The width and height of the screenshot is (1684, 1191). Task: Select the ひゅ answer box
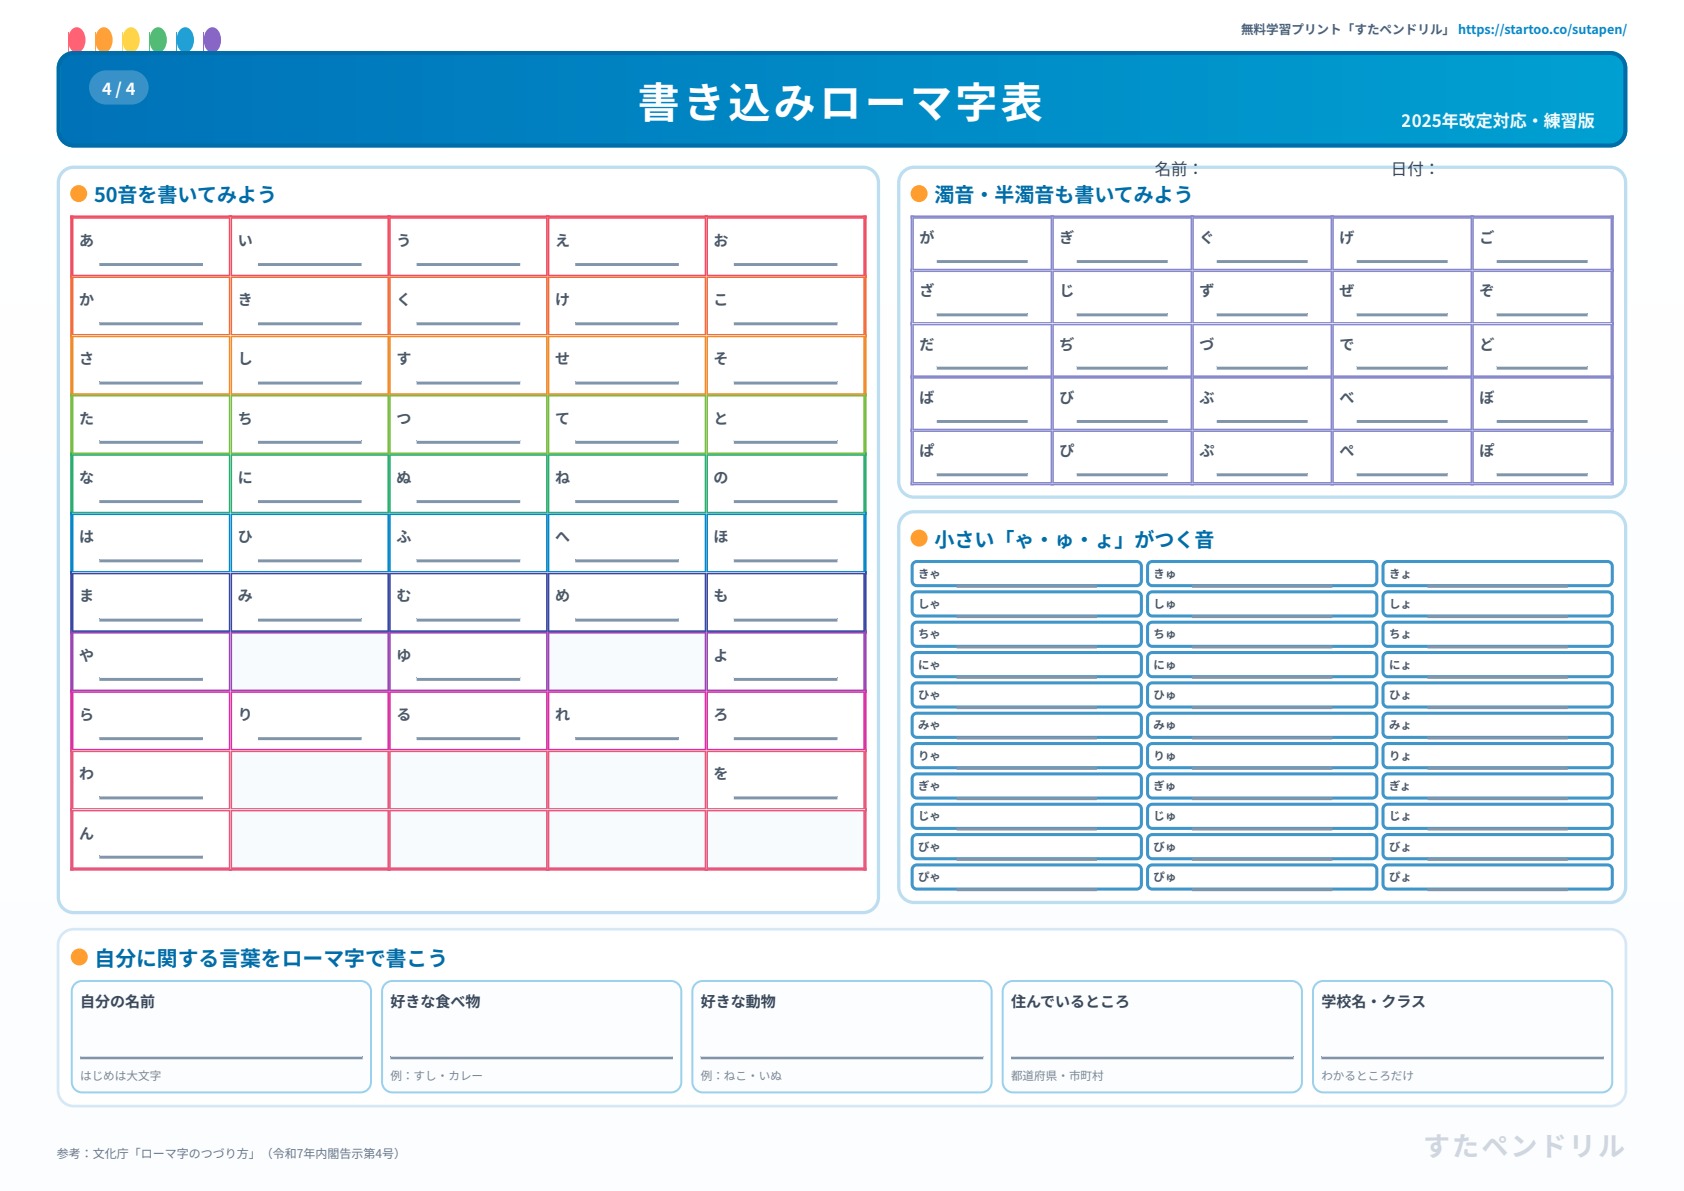[x=1262, y=695]
